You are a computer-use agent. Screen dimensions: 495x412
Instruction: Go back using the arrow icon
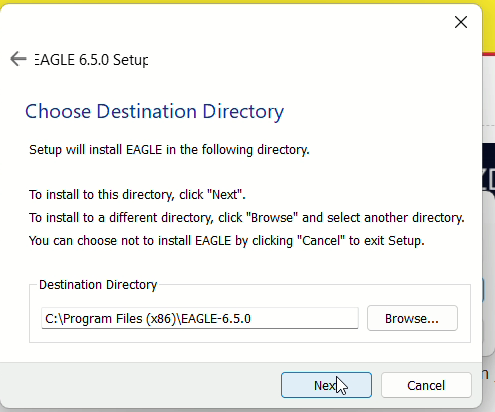pyautogui.click(x=18, y=59)
